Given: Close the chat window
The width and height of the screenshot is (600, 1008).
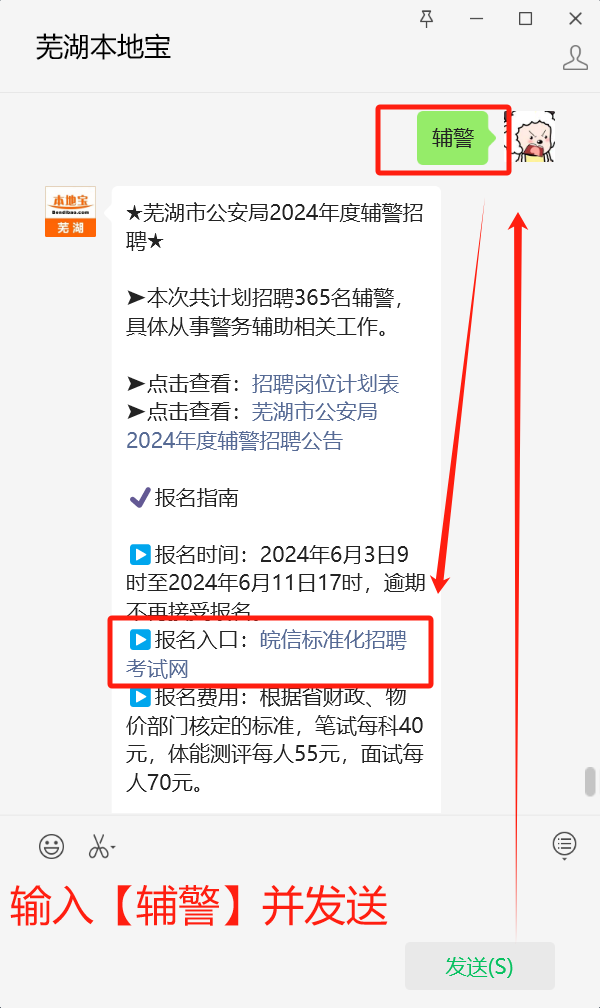Looking at the screenshot, I should (576, 19).
